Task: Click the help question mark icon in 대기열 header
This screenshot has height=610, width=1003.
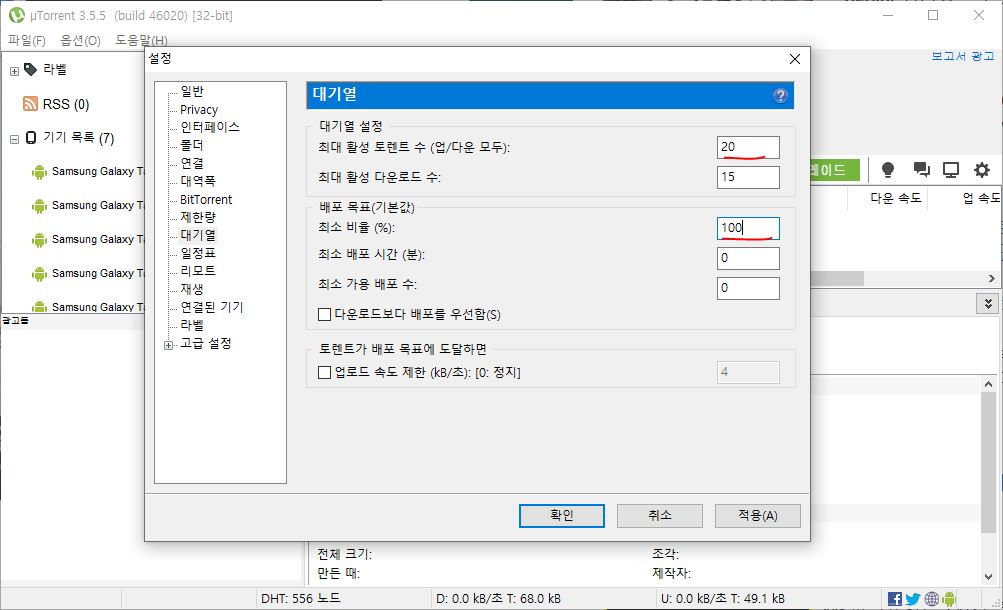Action: click(x=780, y=96)
